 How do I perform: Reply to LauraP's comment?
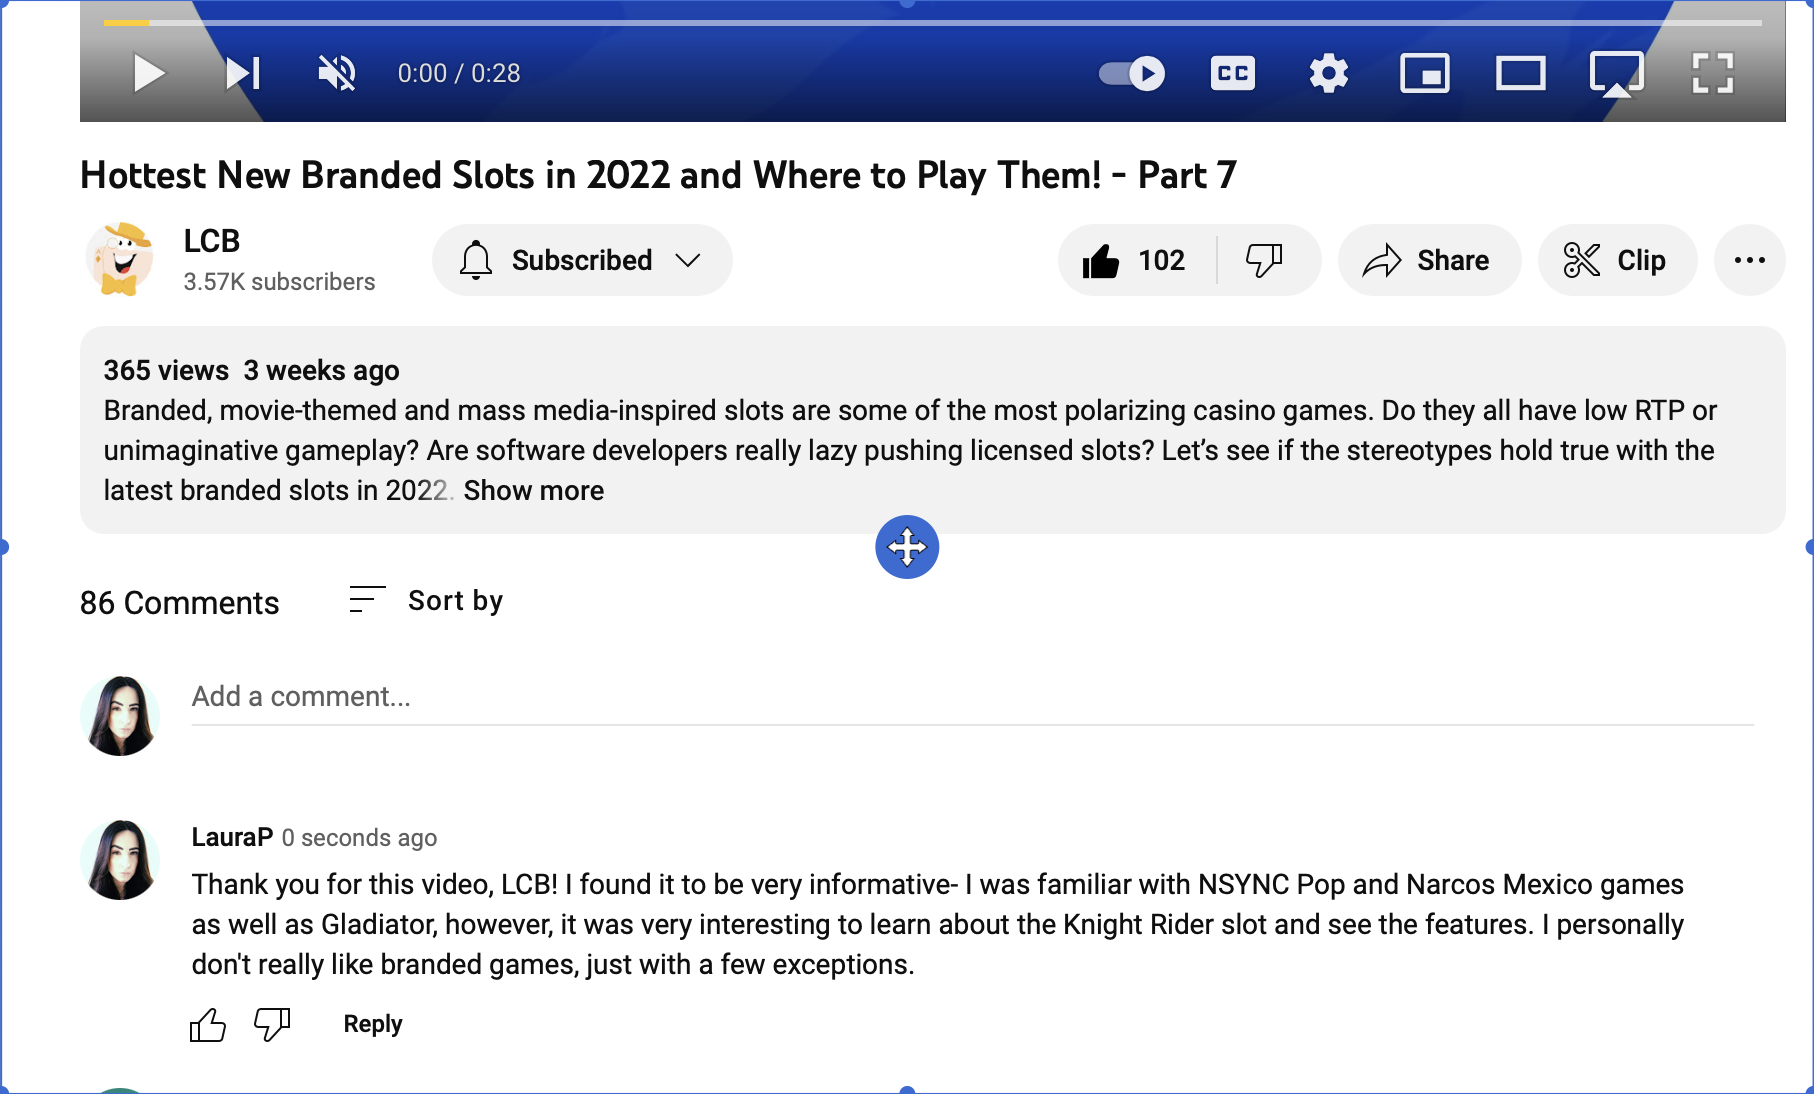(373, 1024)
